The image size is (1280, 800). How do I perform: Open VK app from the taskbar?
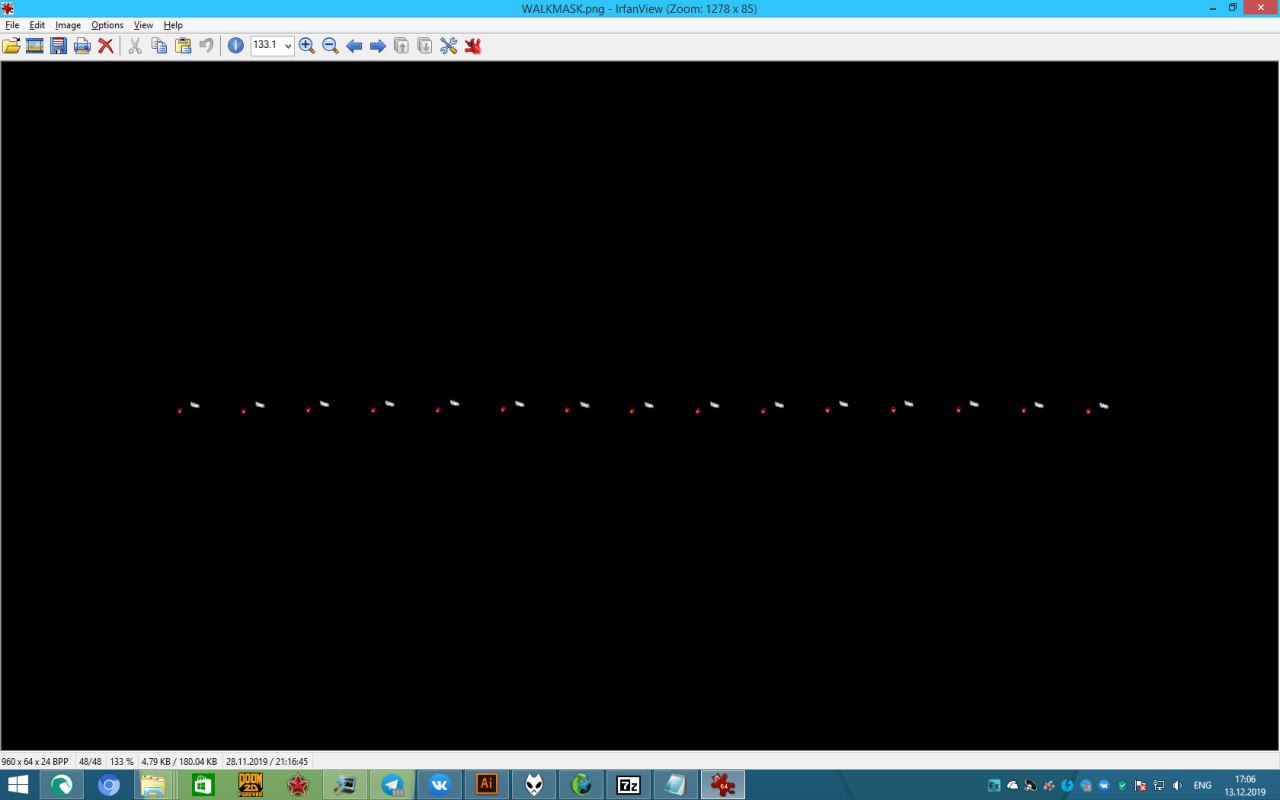tap(439, 785)
